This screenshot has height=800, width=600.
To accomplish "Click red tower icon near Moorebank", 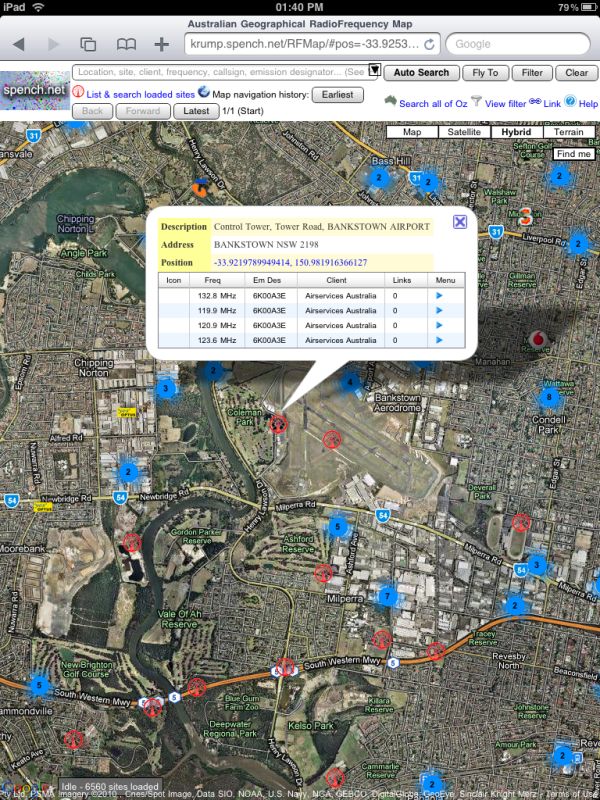I will coord(132,543).
